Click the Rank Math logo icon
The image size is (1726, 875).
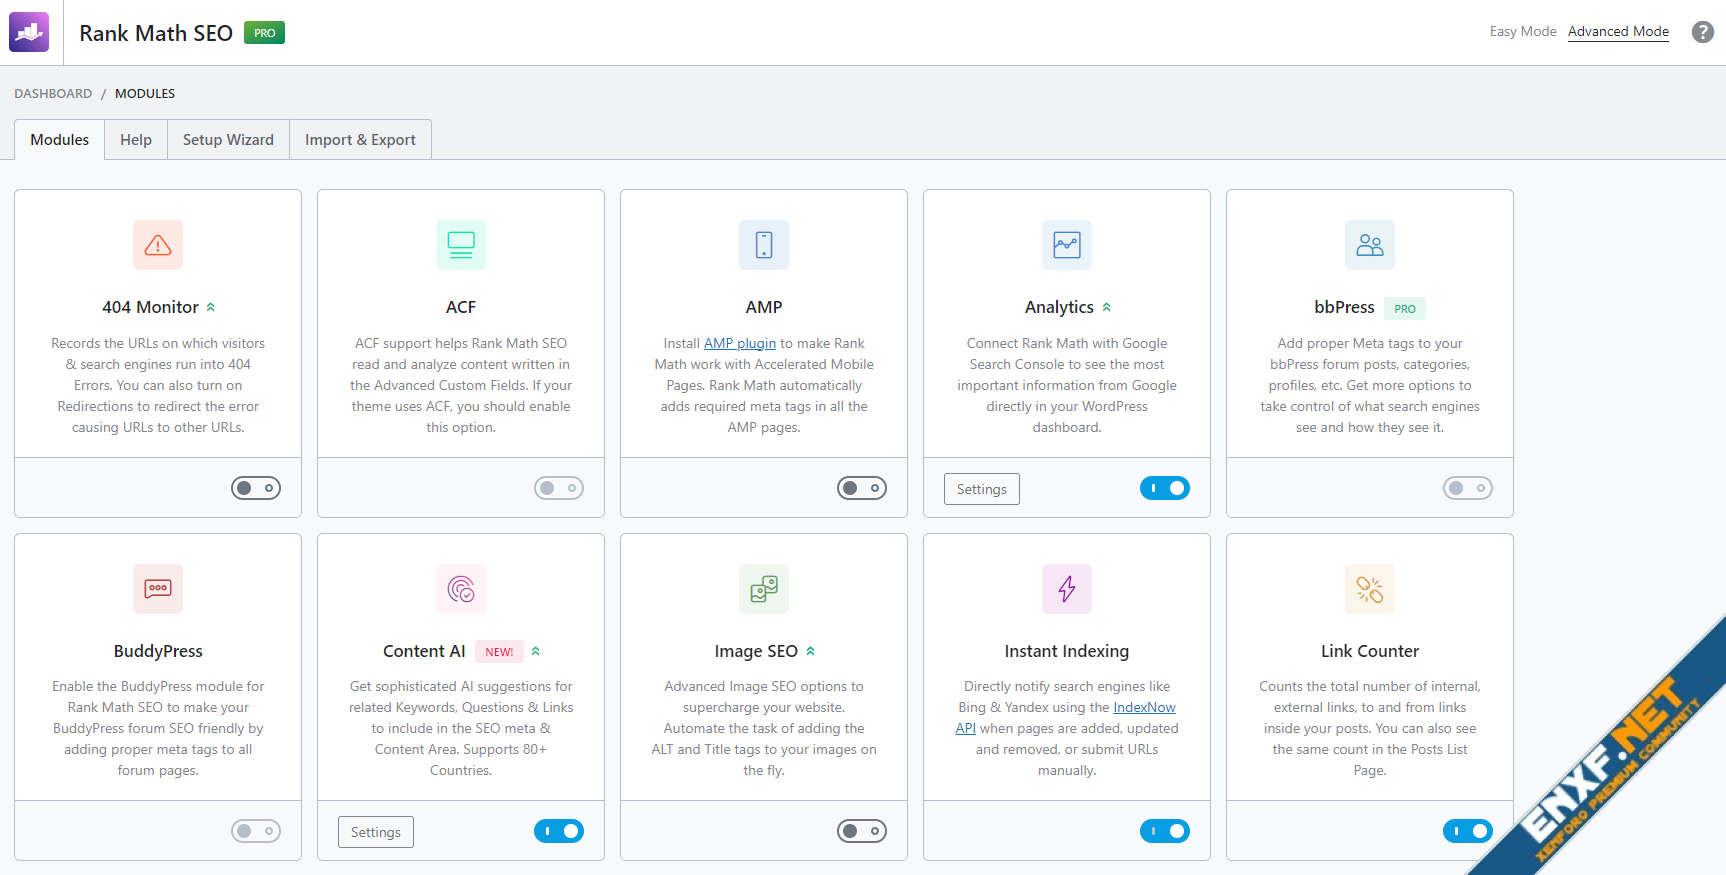point(29,32)
